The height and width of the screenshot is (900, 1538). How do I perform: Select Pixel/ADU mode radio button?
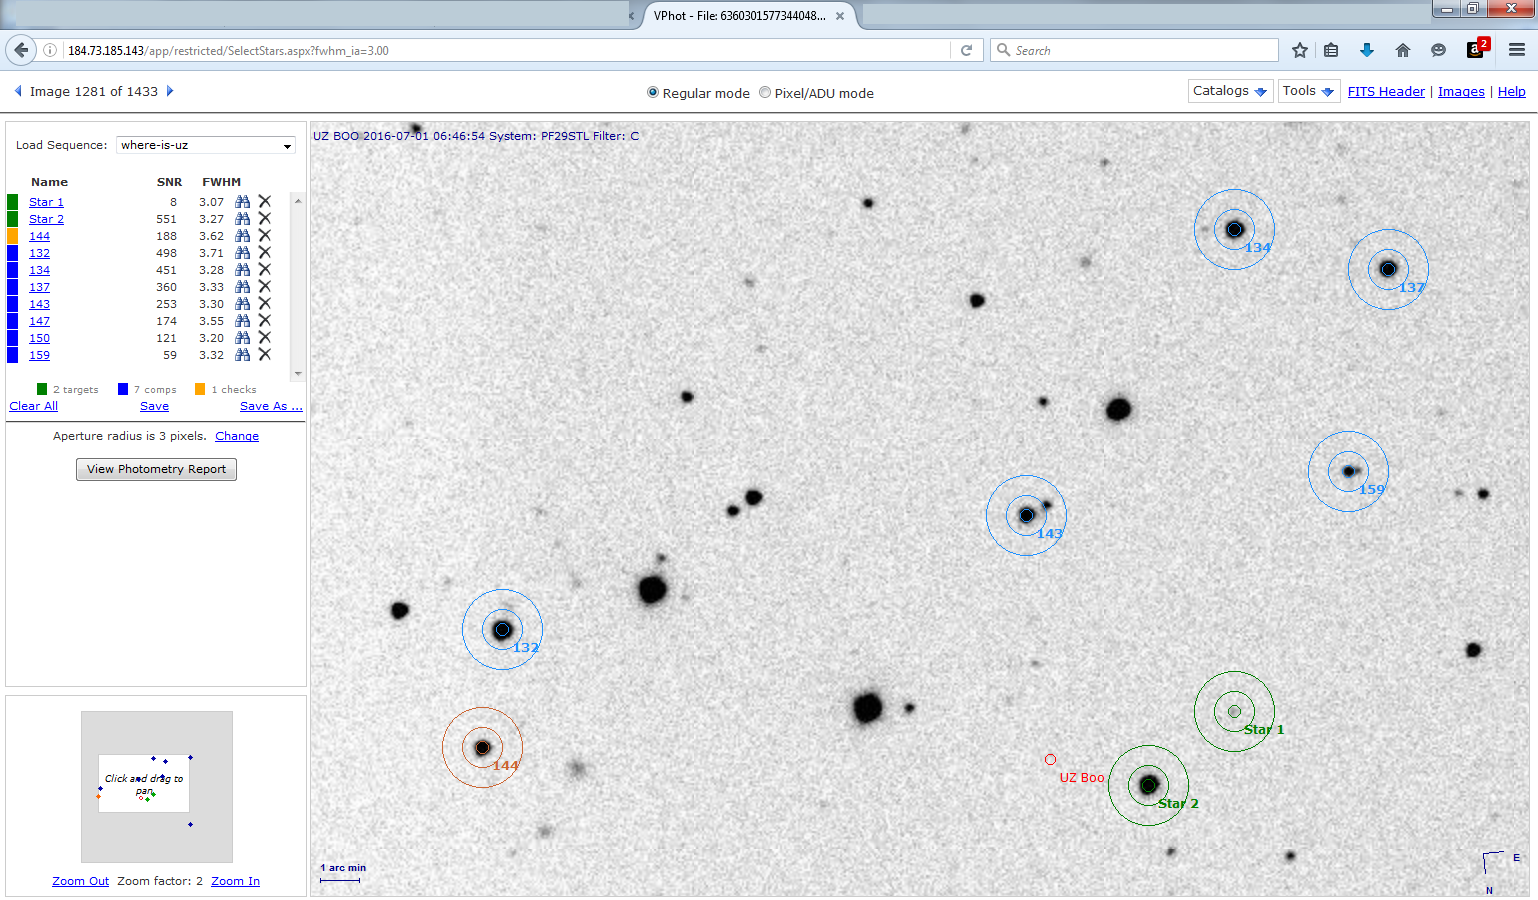[765, 93]
